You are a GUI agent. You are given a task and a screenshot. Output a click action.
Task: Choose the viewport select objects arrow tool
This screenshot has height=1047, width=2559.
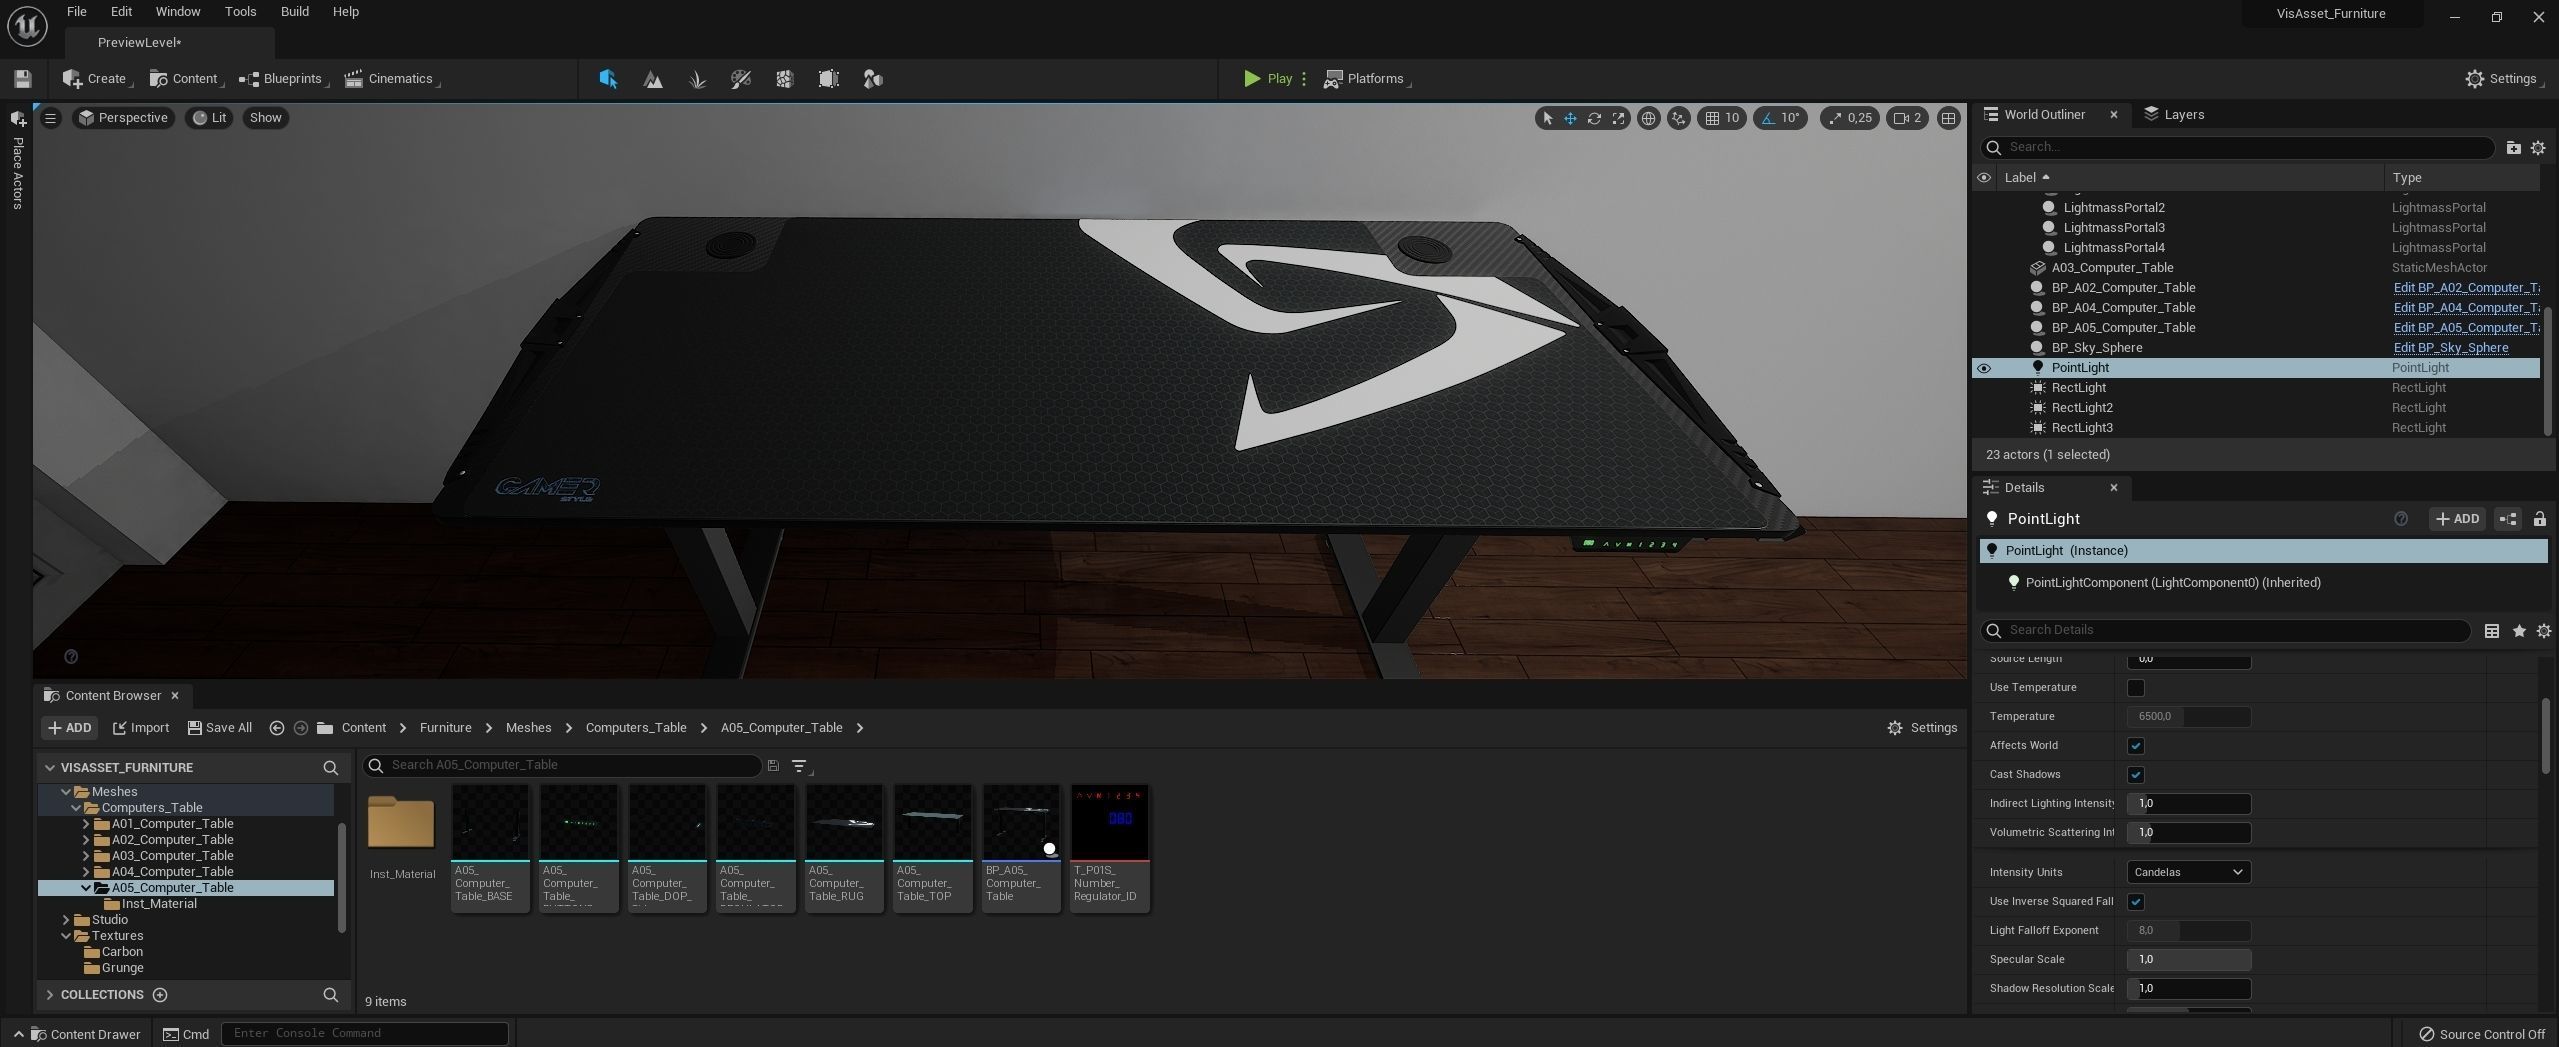(x=1548, y=118)
